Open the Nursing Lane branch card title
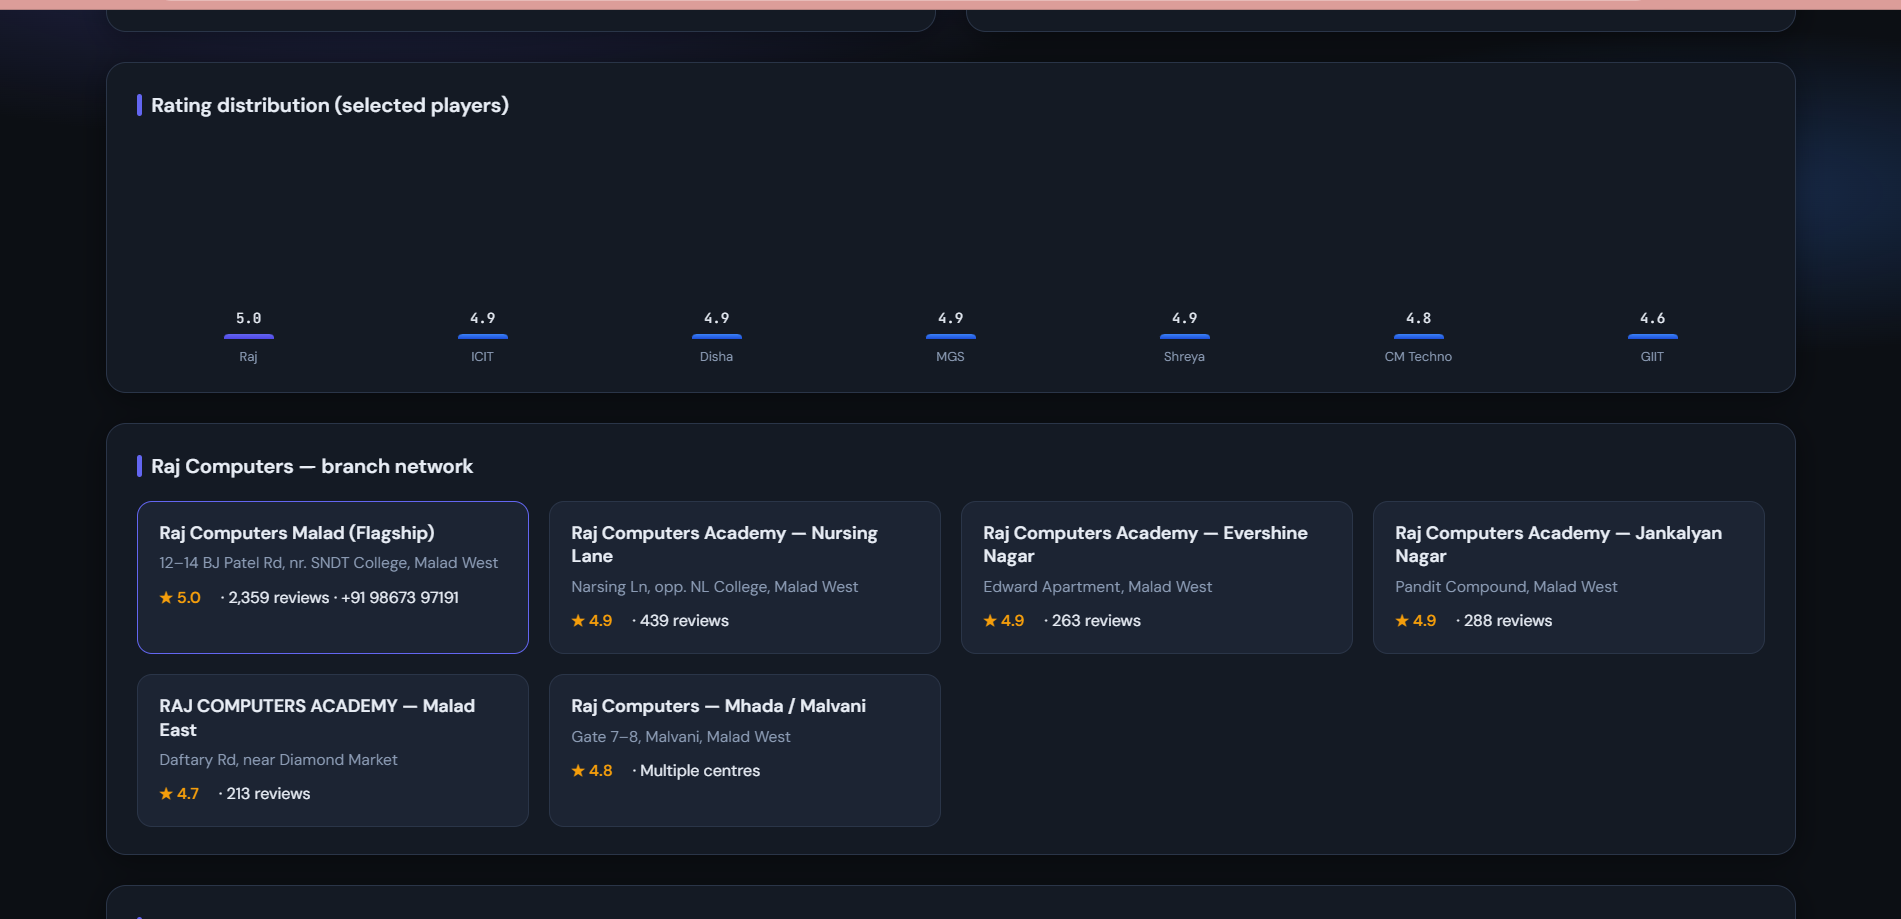The width and height of the screenshot is (1901, 919). tap(724, 544)
